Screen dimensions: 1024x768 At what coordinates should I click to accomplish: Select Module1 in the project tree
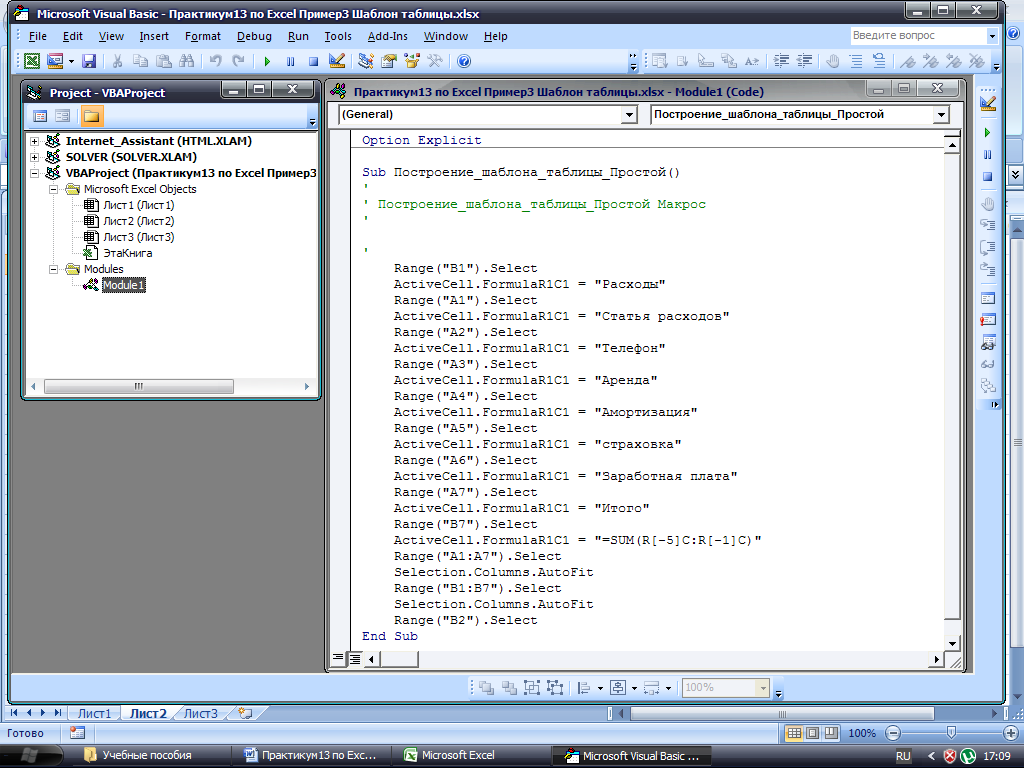[x=123, y=285]
